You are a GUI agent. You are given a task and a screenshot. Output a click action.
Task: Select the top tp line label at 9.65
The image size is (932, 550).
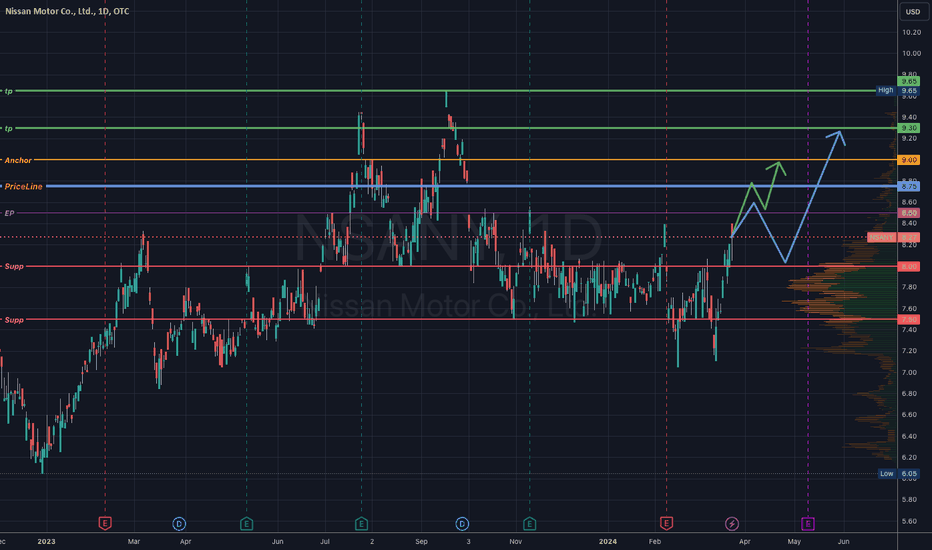tap(8, 91)
